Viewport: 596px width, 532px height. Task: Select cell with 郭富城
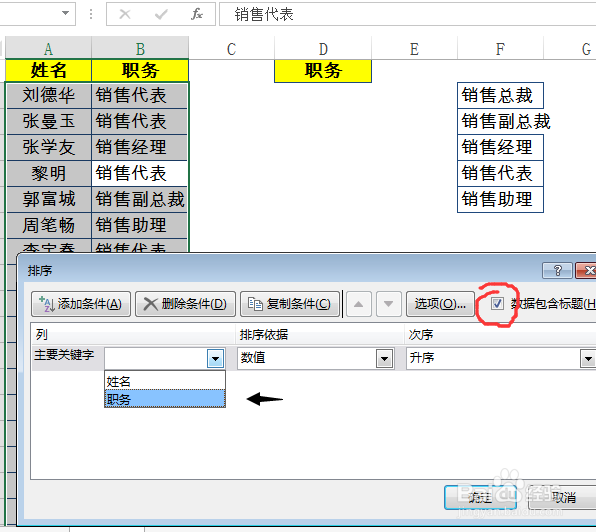pyautogui.click(x=49, y=199)
